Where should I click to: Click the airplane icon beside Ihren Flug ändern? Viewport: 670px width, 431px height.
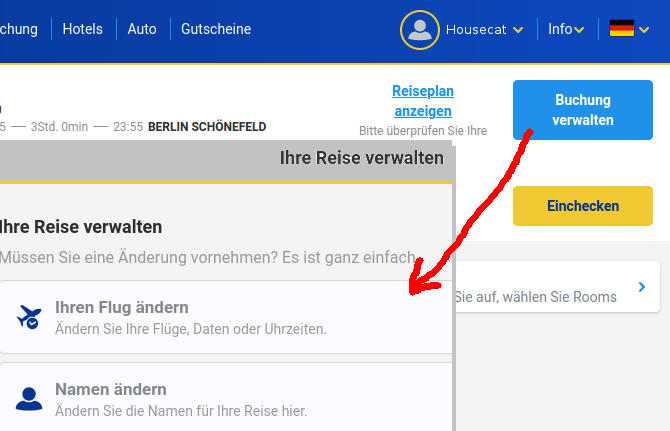pos(30,317)
